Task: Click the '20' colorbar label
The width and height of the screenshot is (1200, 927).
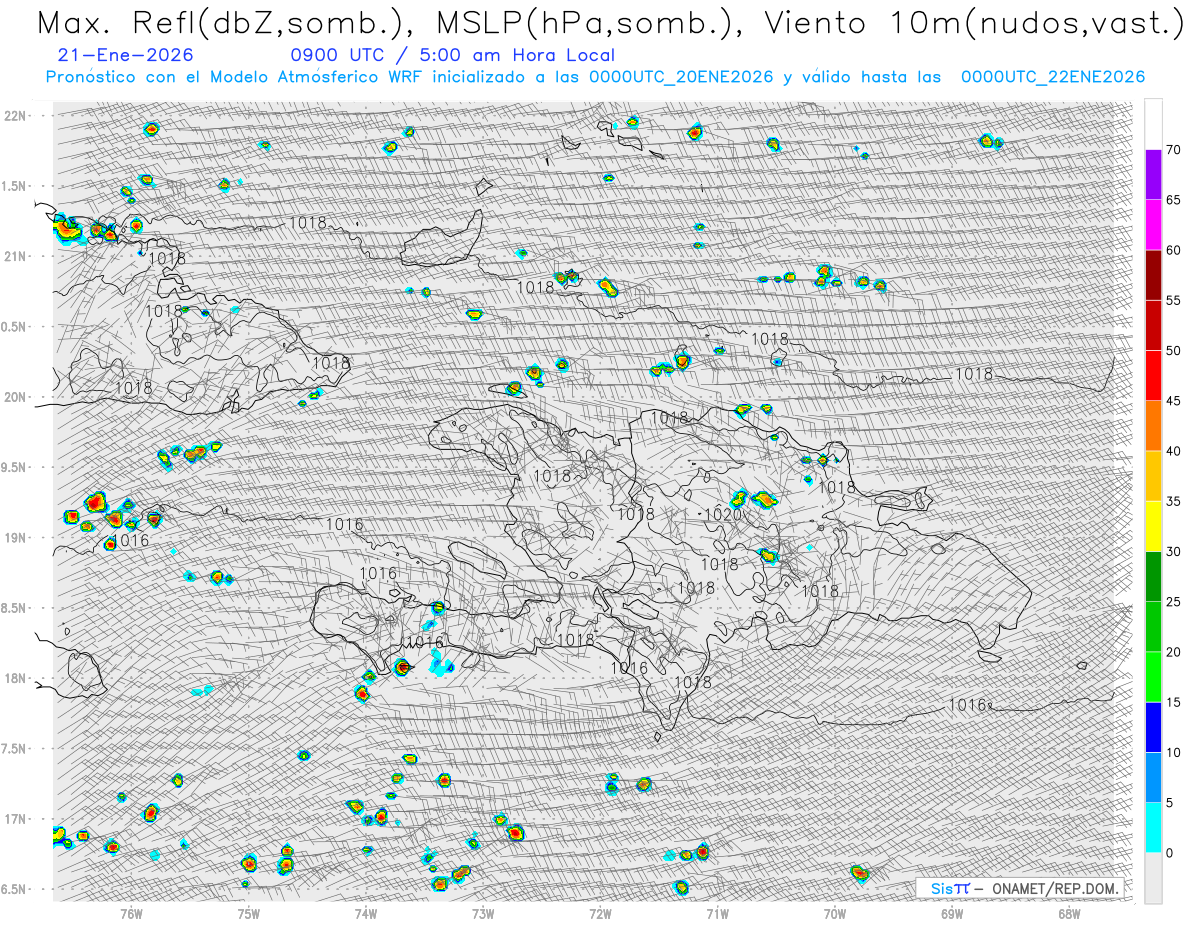Action: click(x=1173, y=652)
